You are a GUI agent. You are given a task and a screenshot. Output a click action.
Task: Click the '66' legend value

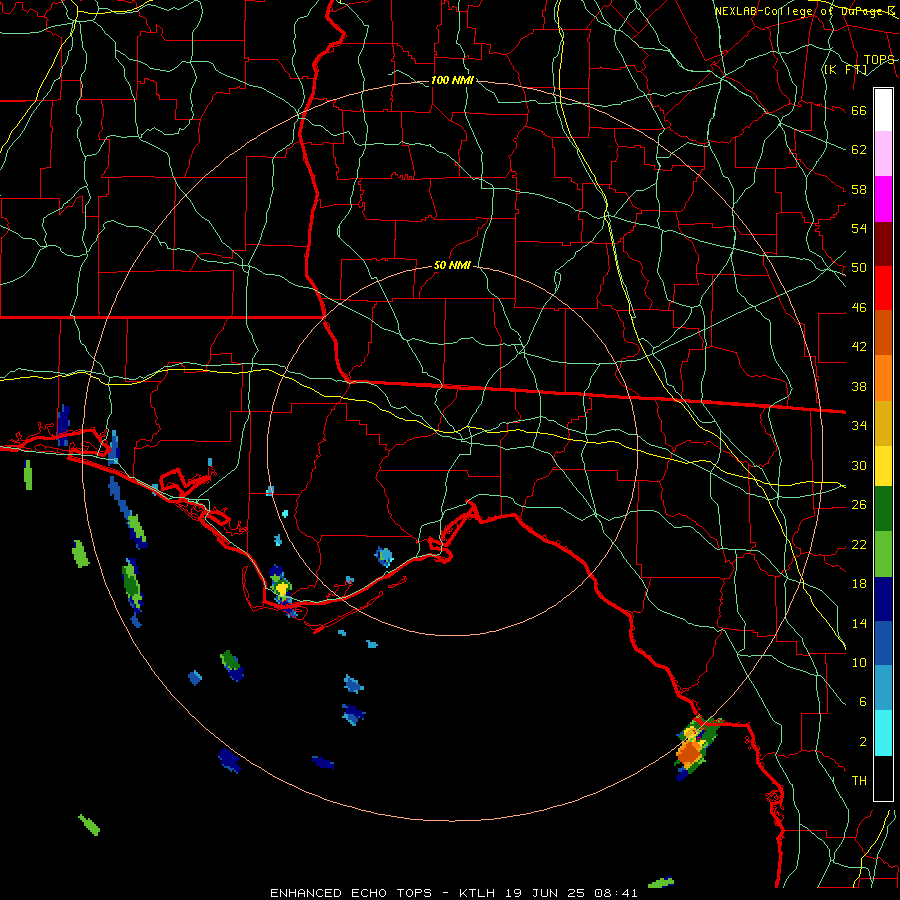pos(859,111)
